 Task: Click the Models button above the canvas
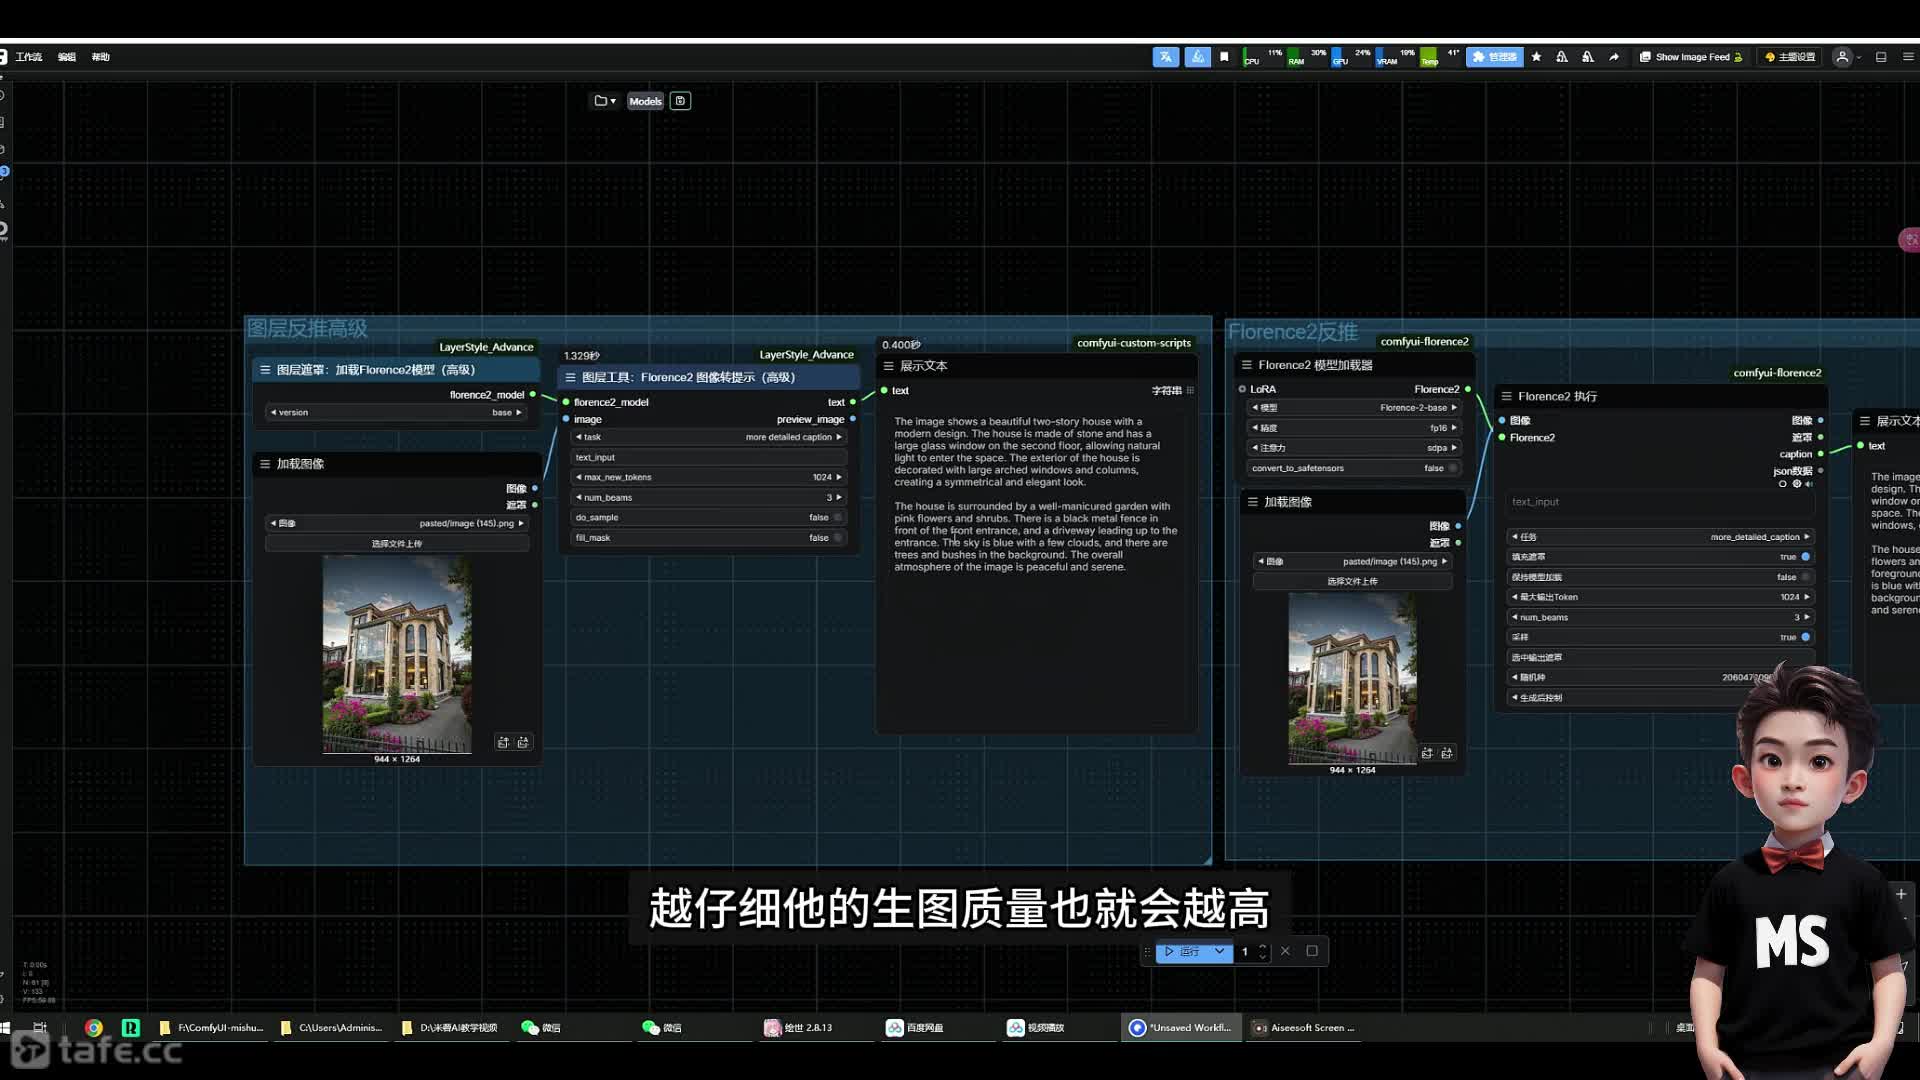click(646, 101)
